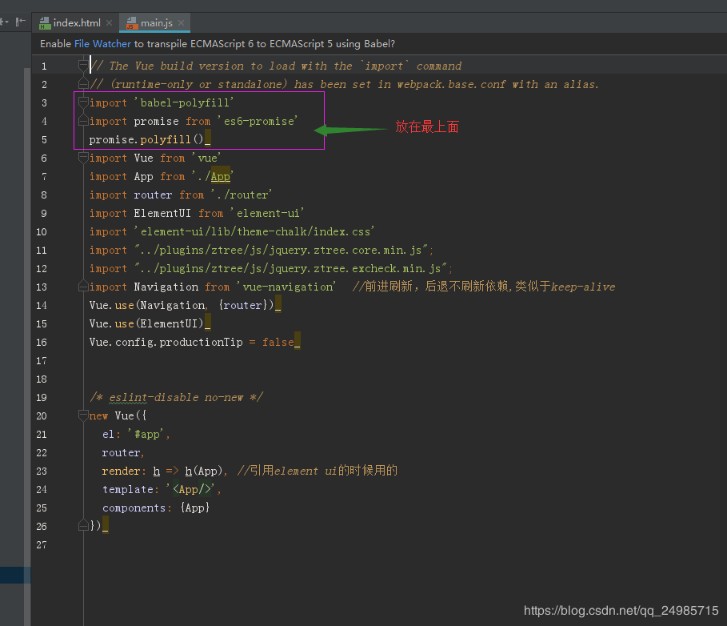Image resolution: width=727 pixels, height=626 pixels.
Task: Click the left panel vertical scrollbar
Action: [29, 300]
